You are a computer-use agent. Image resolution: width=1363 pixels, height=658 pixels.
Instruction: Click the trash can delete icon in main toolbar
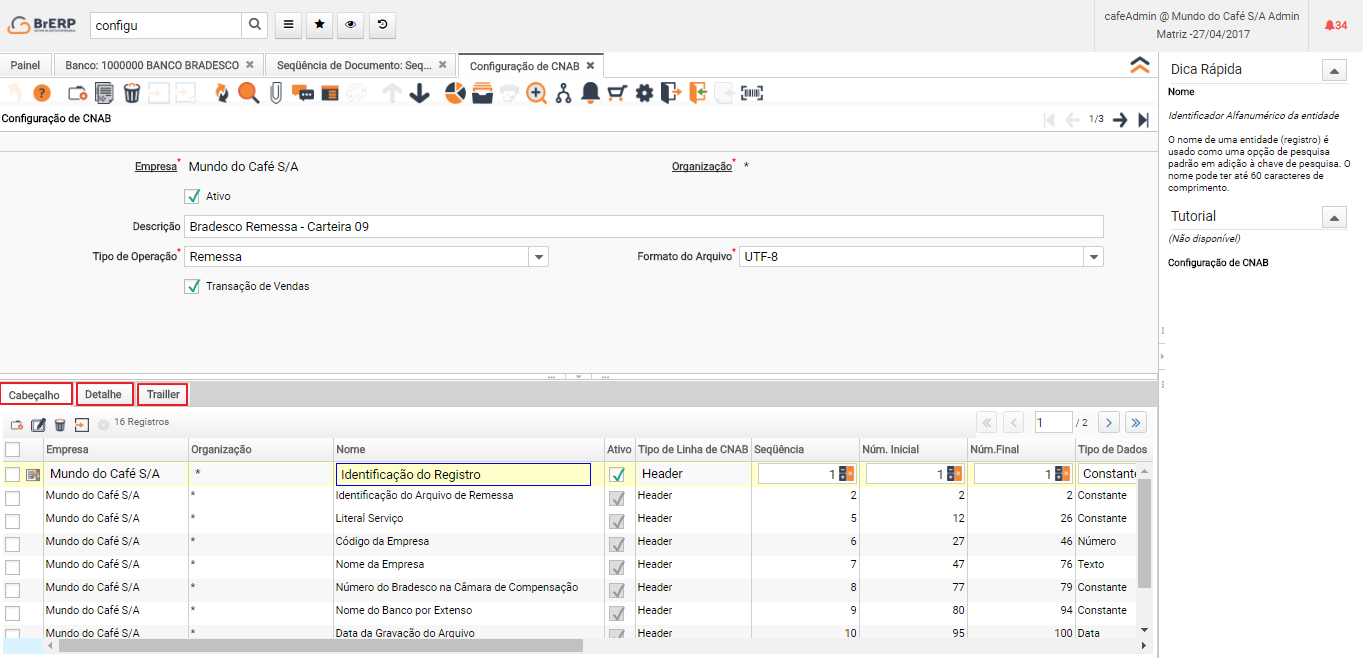tap(131, 93)
